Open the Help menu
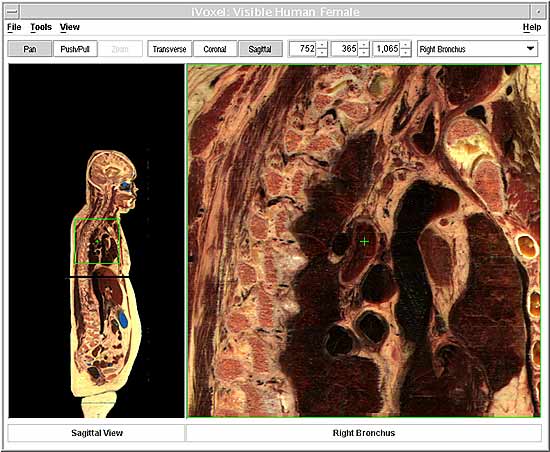 click(532, 27)
